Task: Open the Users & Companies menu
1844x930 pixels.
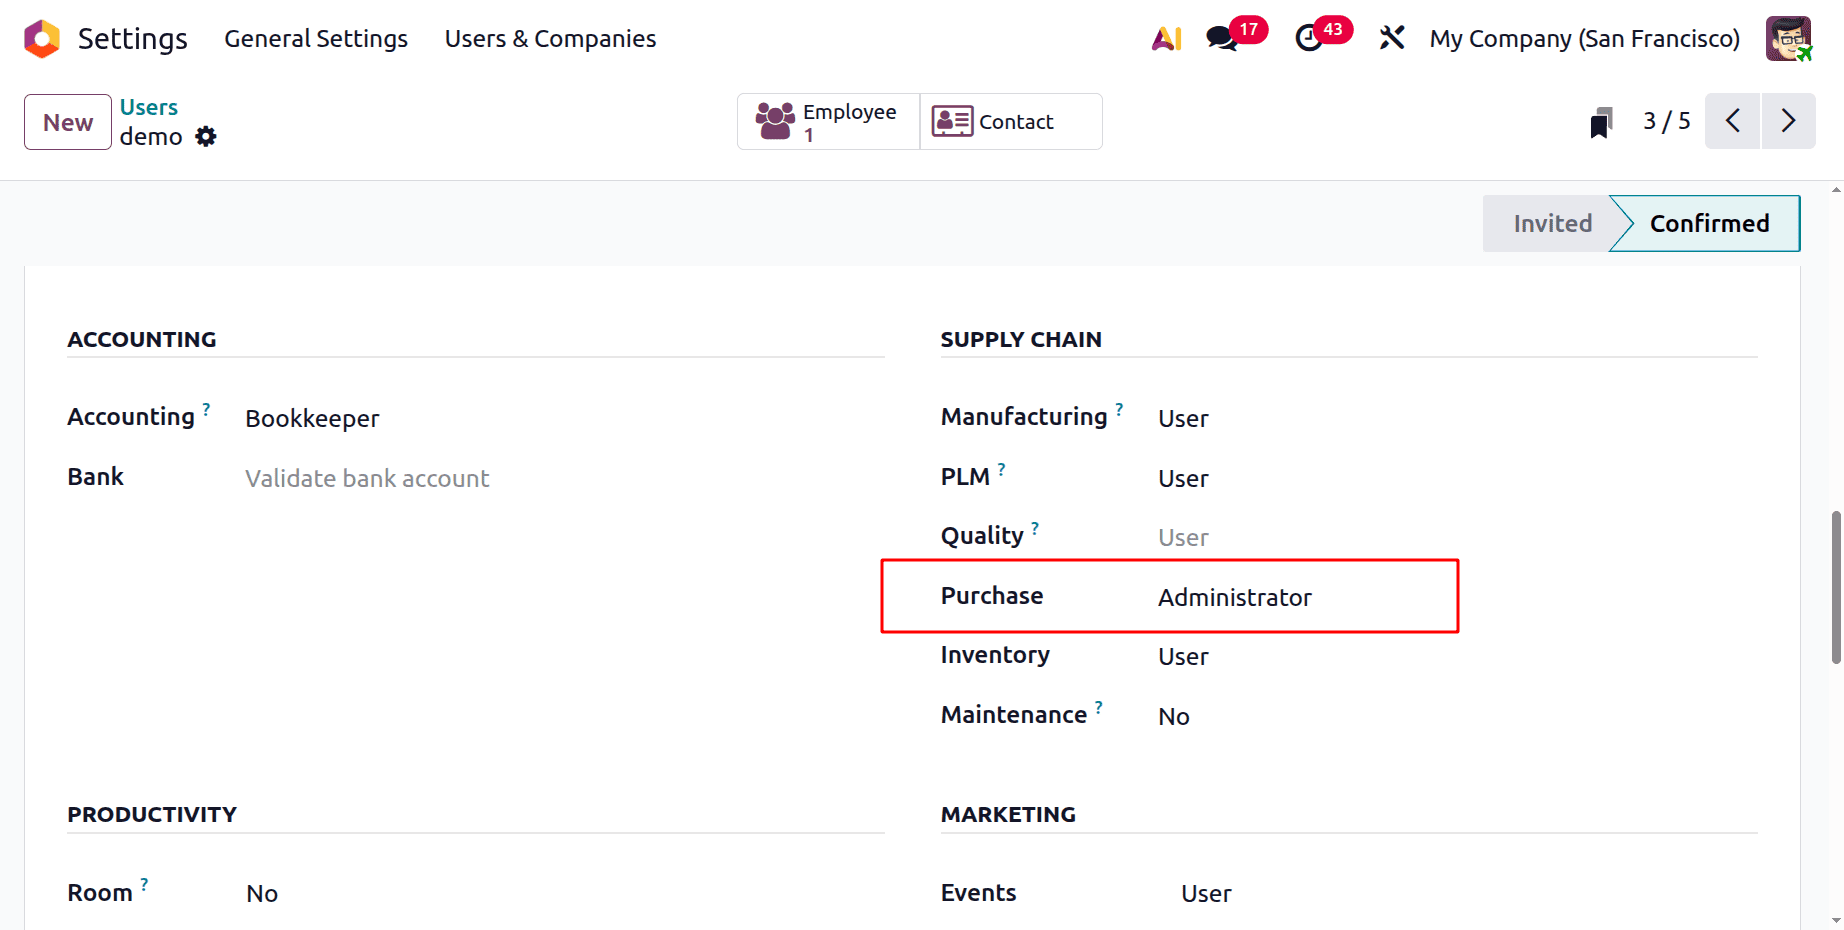Action: pos(549,38)
